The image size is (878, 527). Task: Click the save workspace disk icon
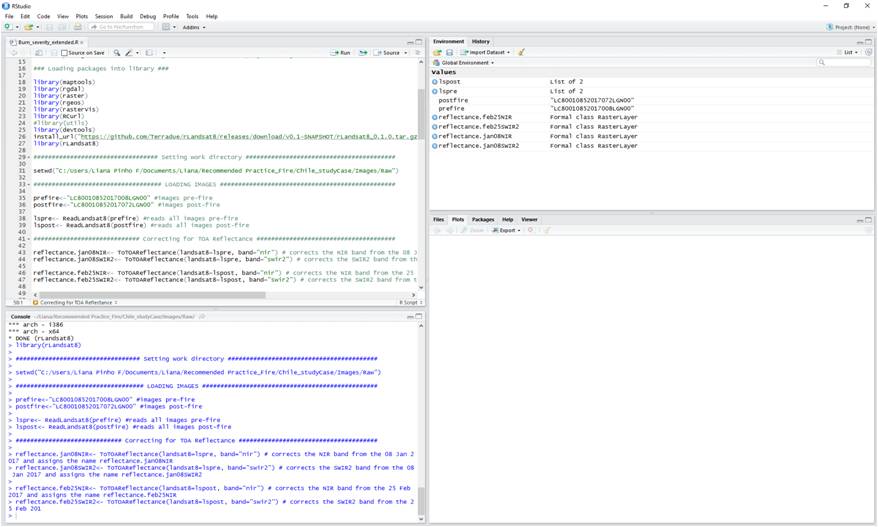click(x=449, y=52)
